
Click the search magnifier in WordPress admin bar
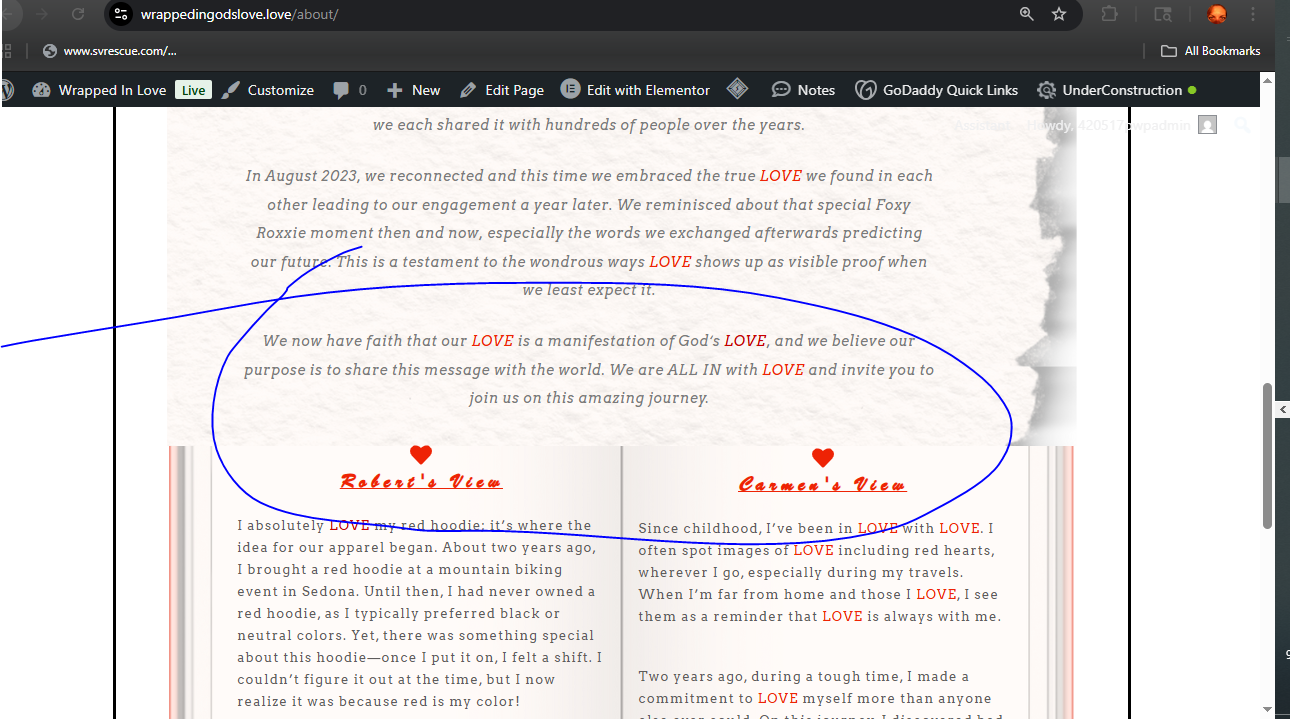[1242, 125]
